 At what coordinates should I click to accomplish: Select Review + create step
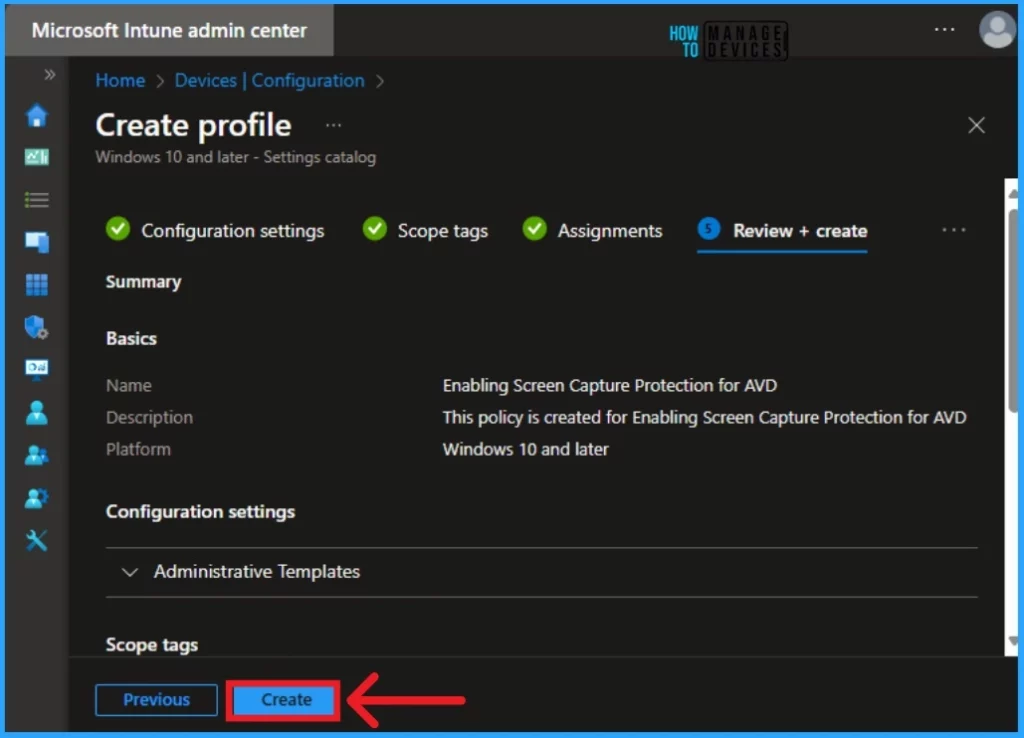tap(782, 230)
